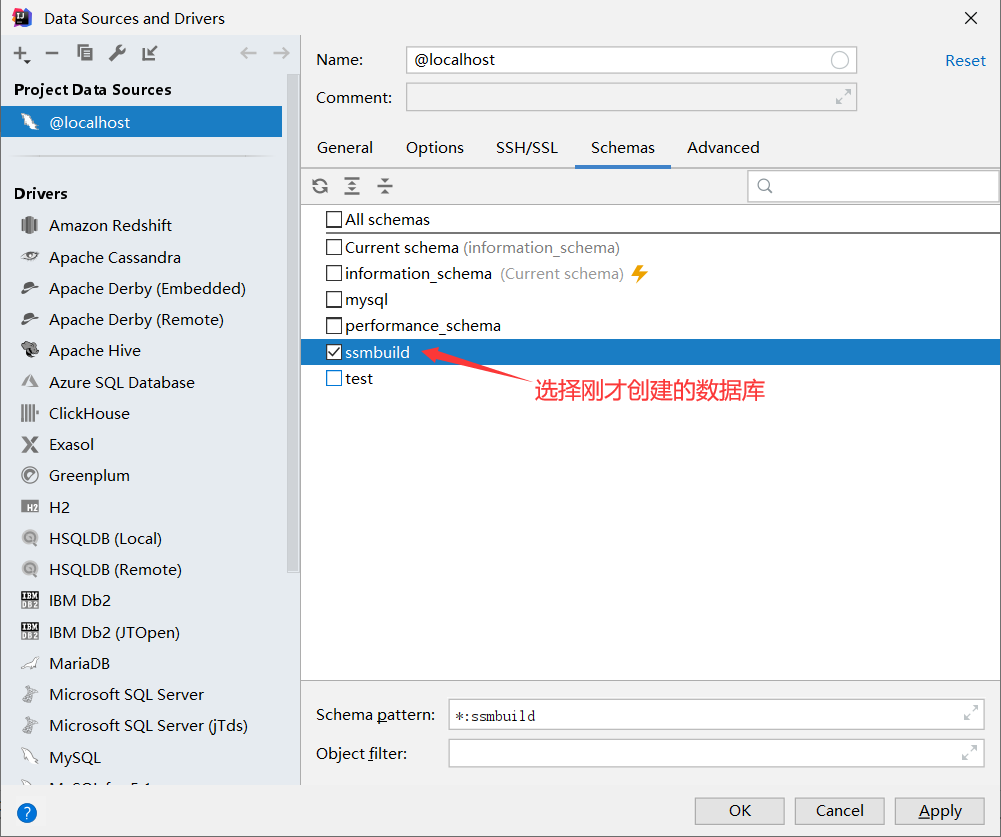Image resolution: width=1001 pixels, height=837 pixels.
Task: Check the Current schema checkbox
Action: [x=334, y=247]
